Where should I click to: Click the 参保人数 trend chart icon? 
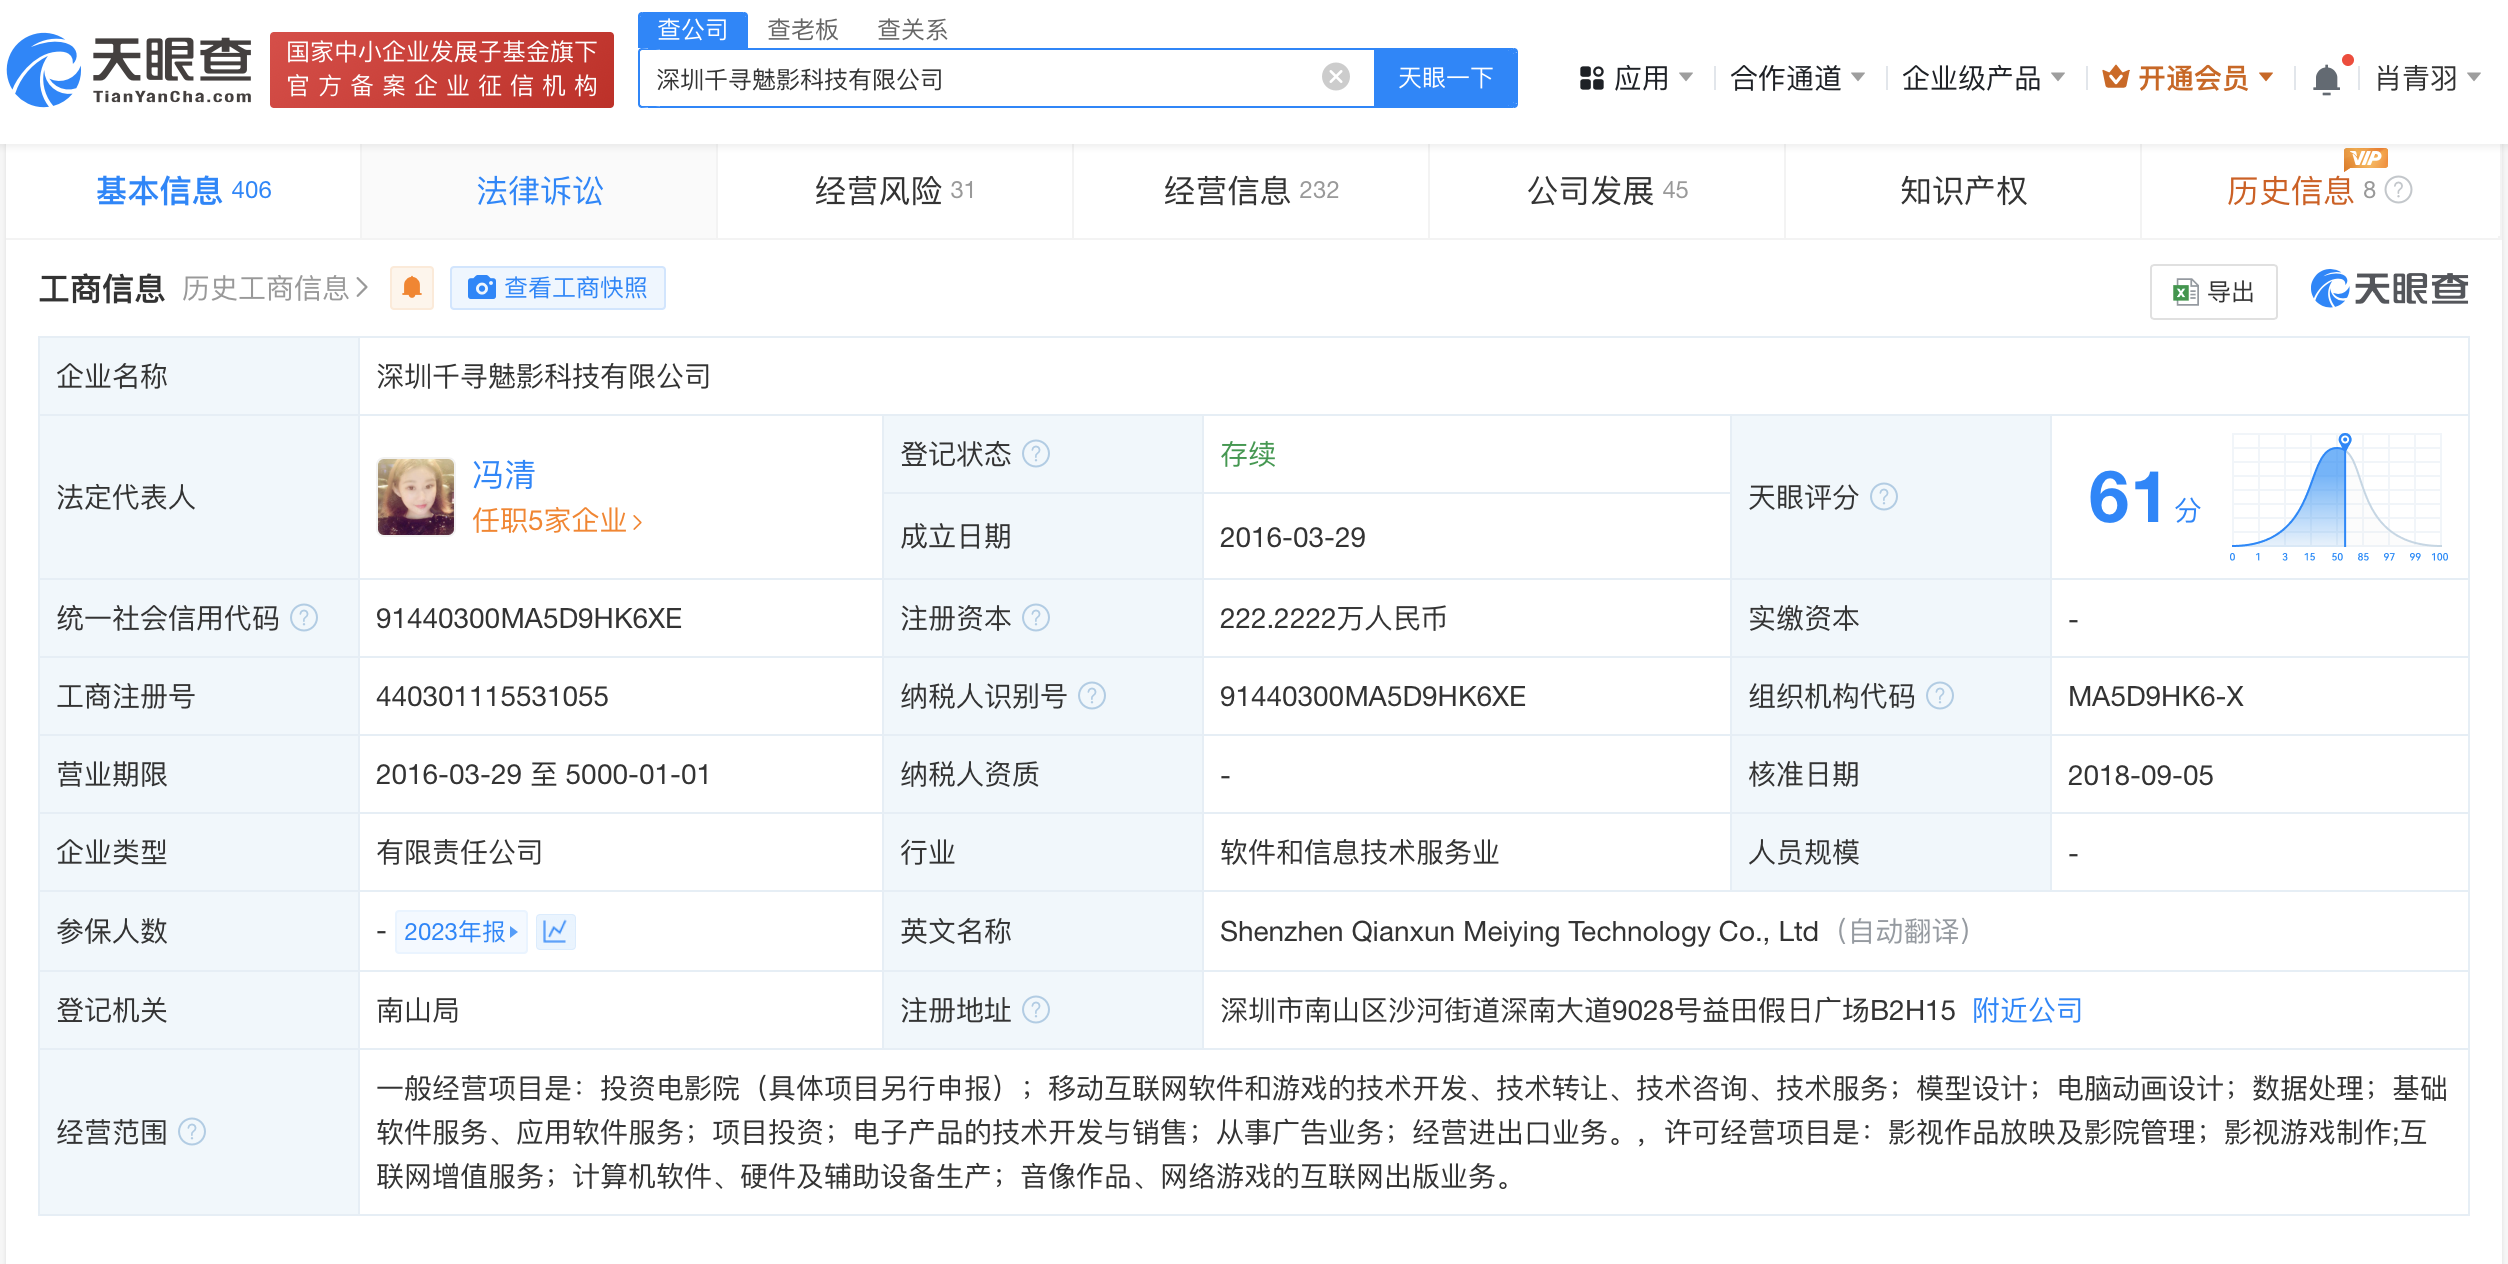556,931
